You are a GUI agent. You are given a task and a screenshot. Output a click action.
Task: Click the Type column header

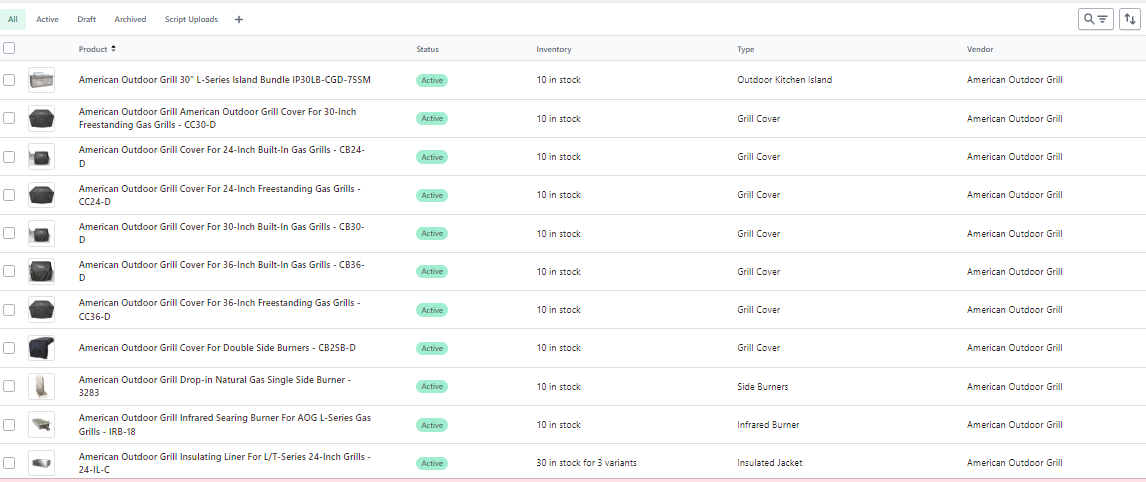coord(745,49)
